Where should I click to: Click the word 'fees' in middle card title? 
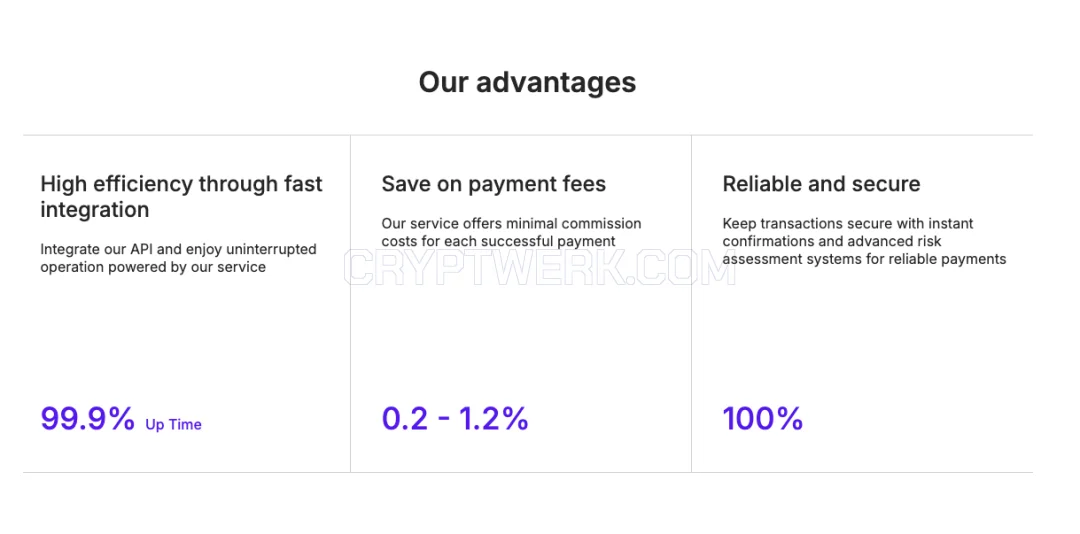coord(582,184)
